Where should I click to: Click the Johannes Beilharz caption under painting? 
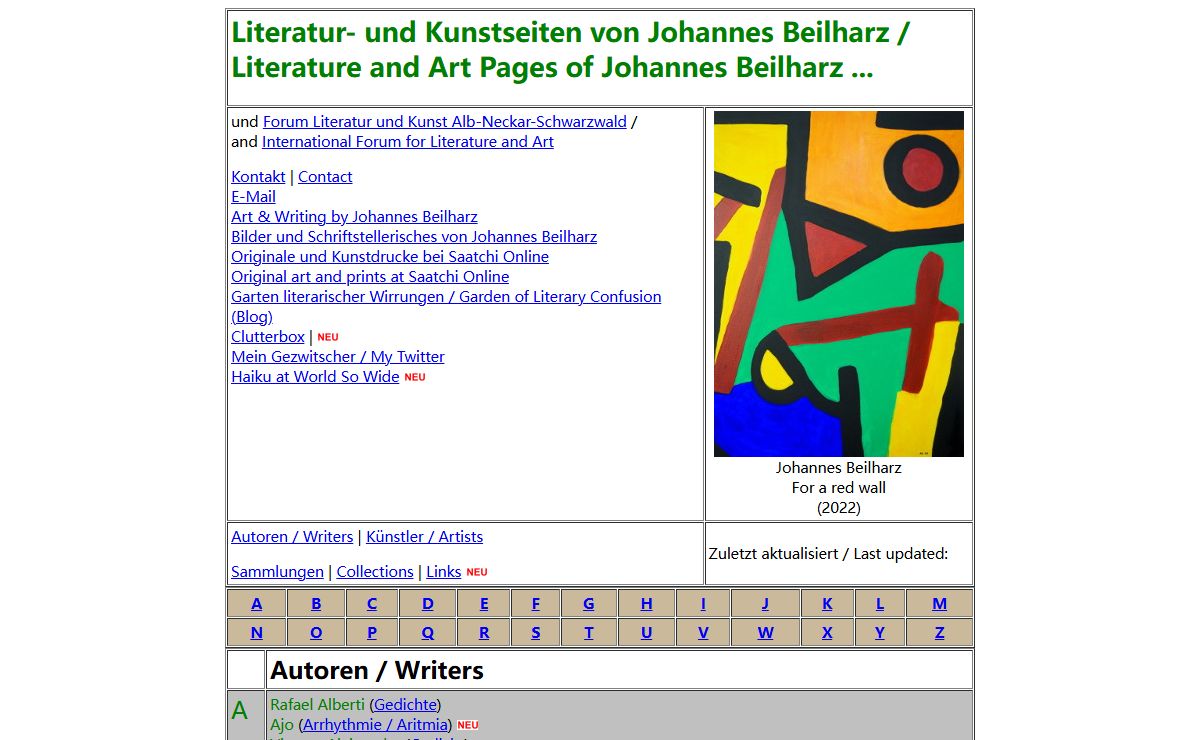[x=839, y=468]
